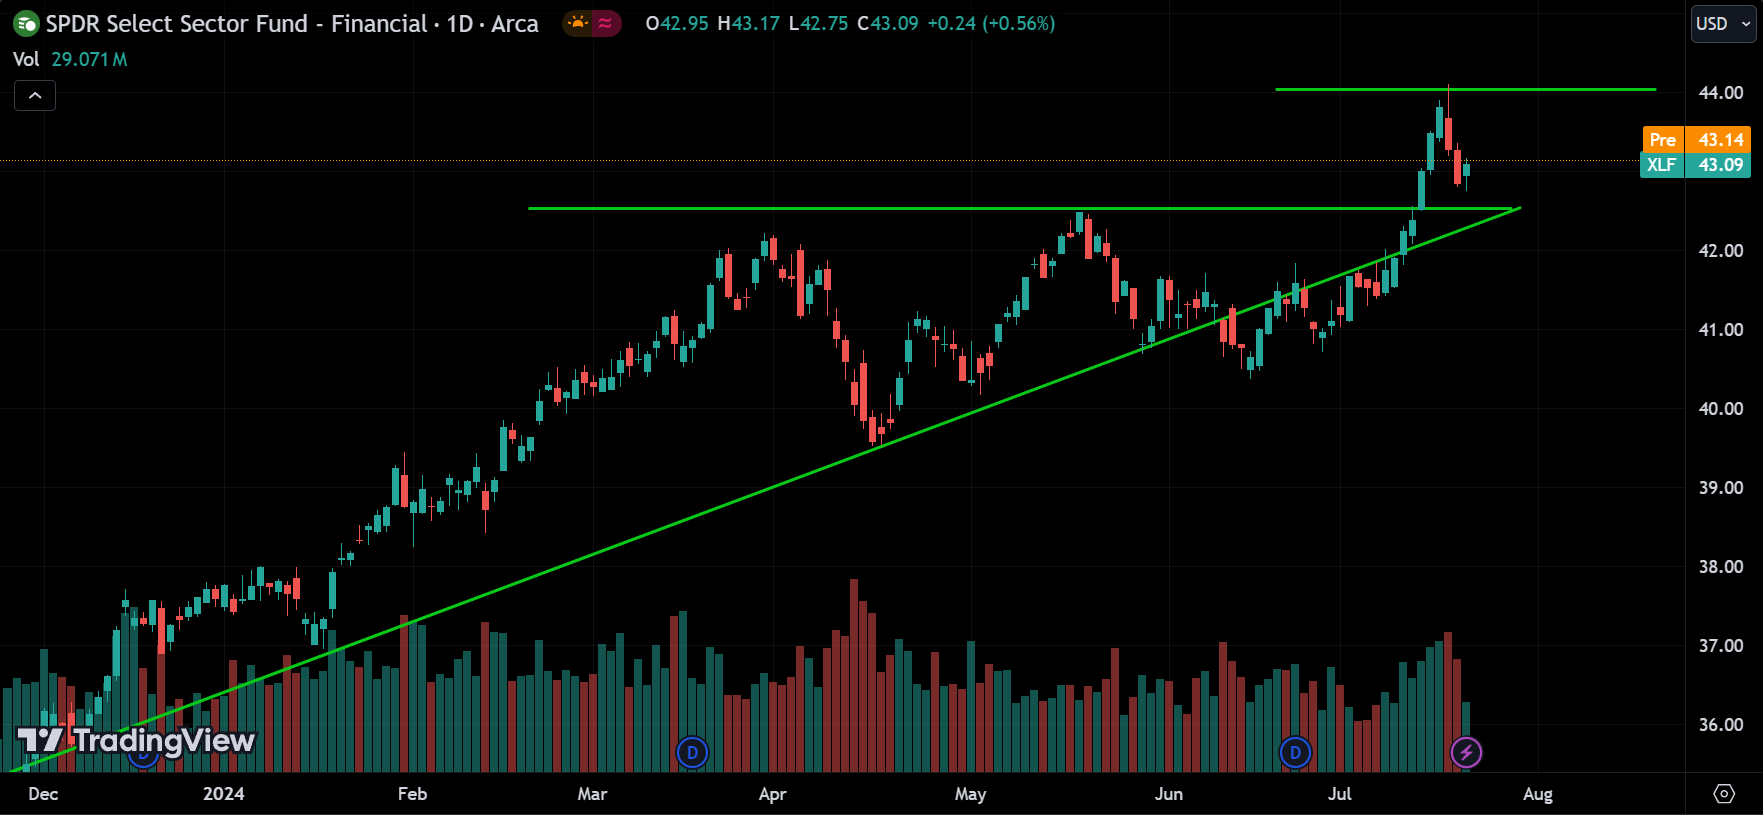Click the 37.00 price axis label
Viewport: 1763px width, 815px height.
tap(1721, 645)
